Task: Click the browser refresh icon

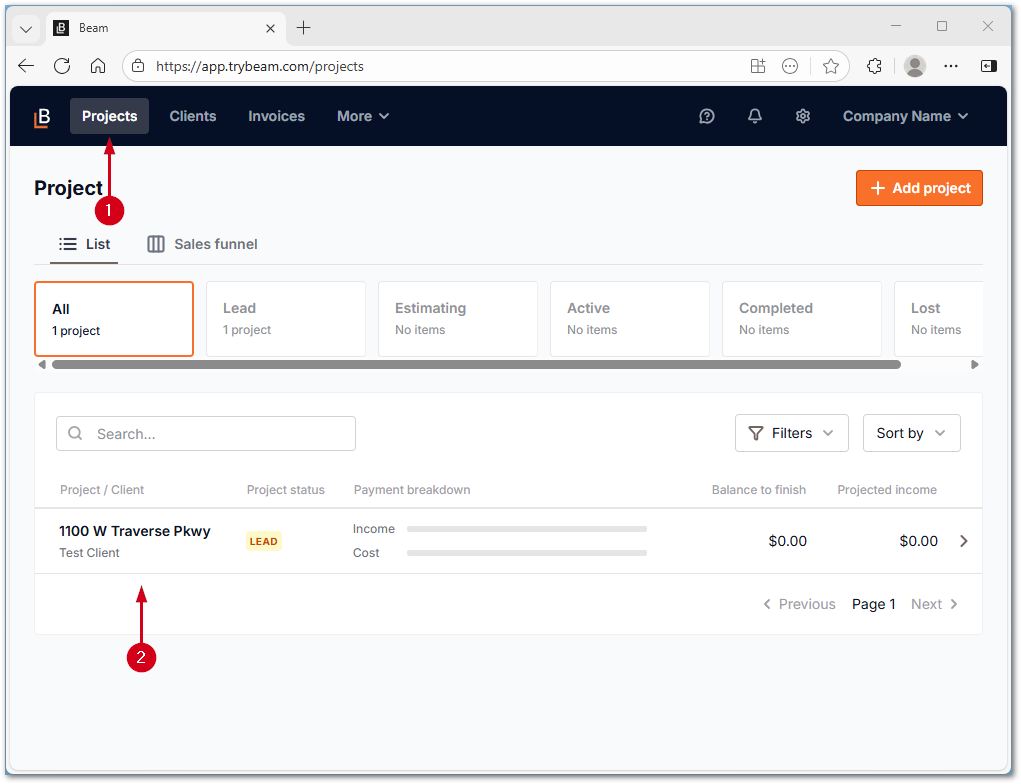Action: (x=62, y=66)
